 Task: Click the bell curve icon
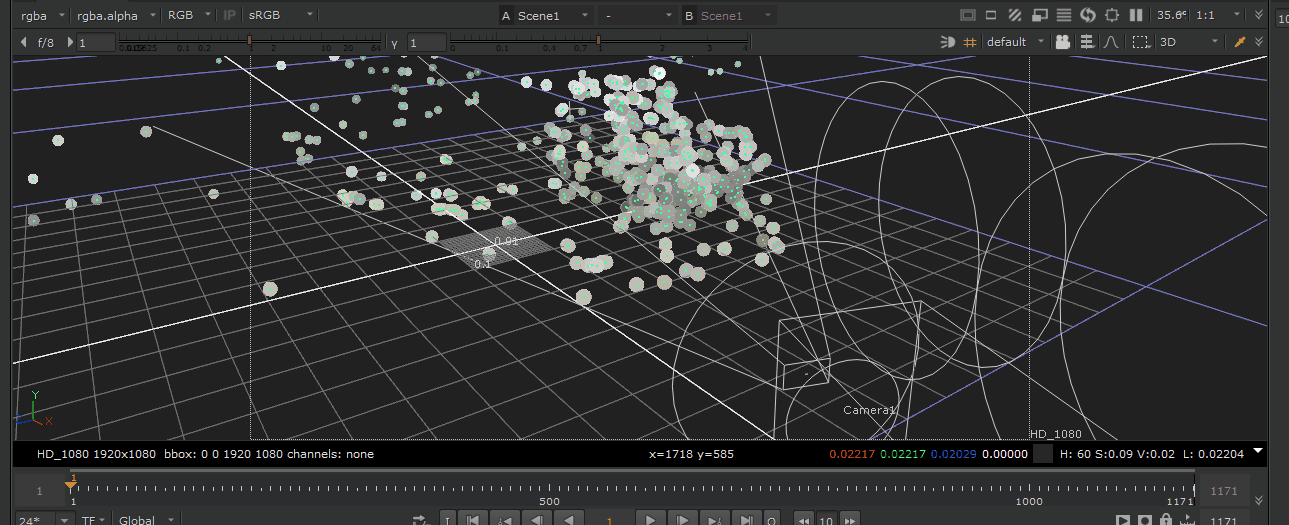coord(1111,42)
